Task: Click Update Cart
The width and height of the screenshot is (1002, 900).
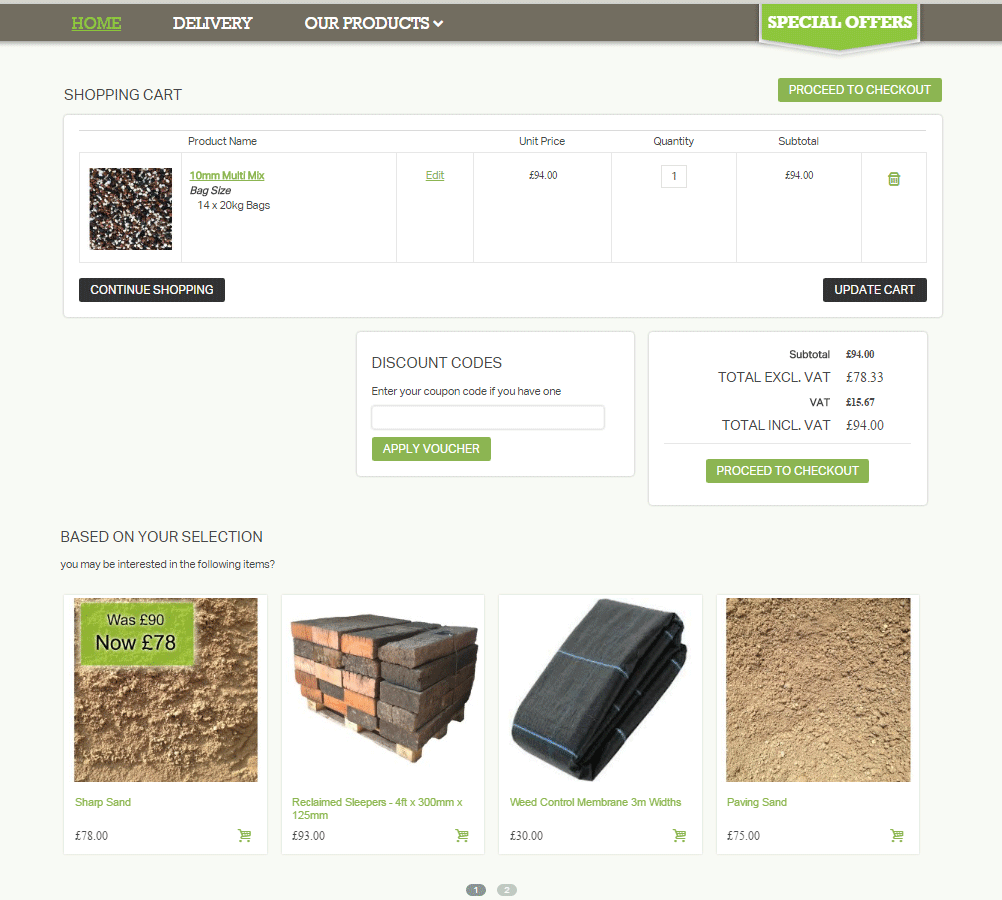Action: 874,289
